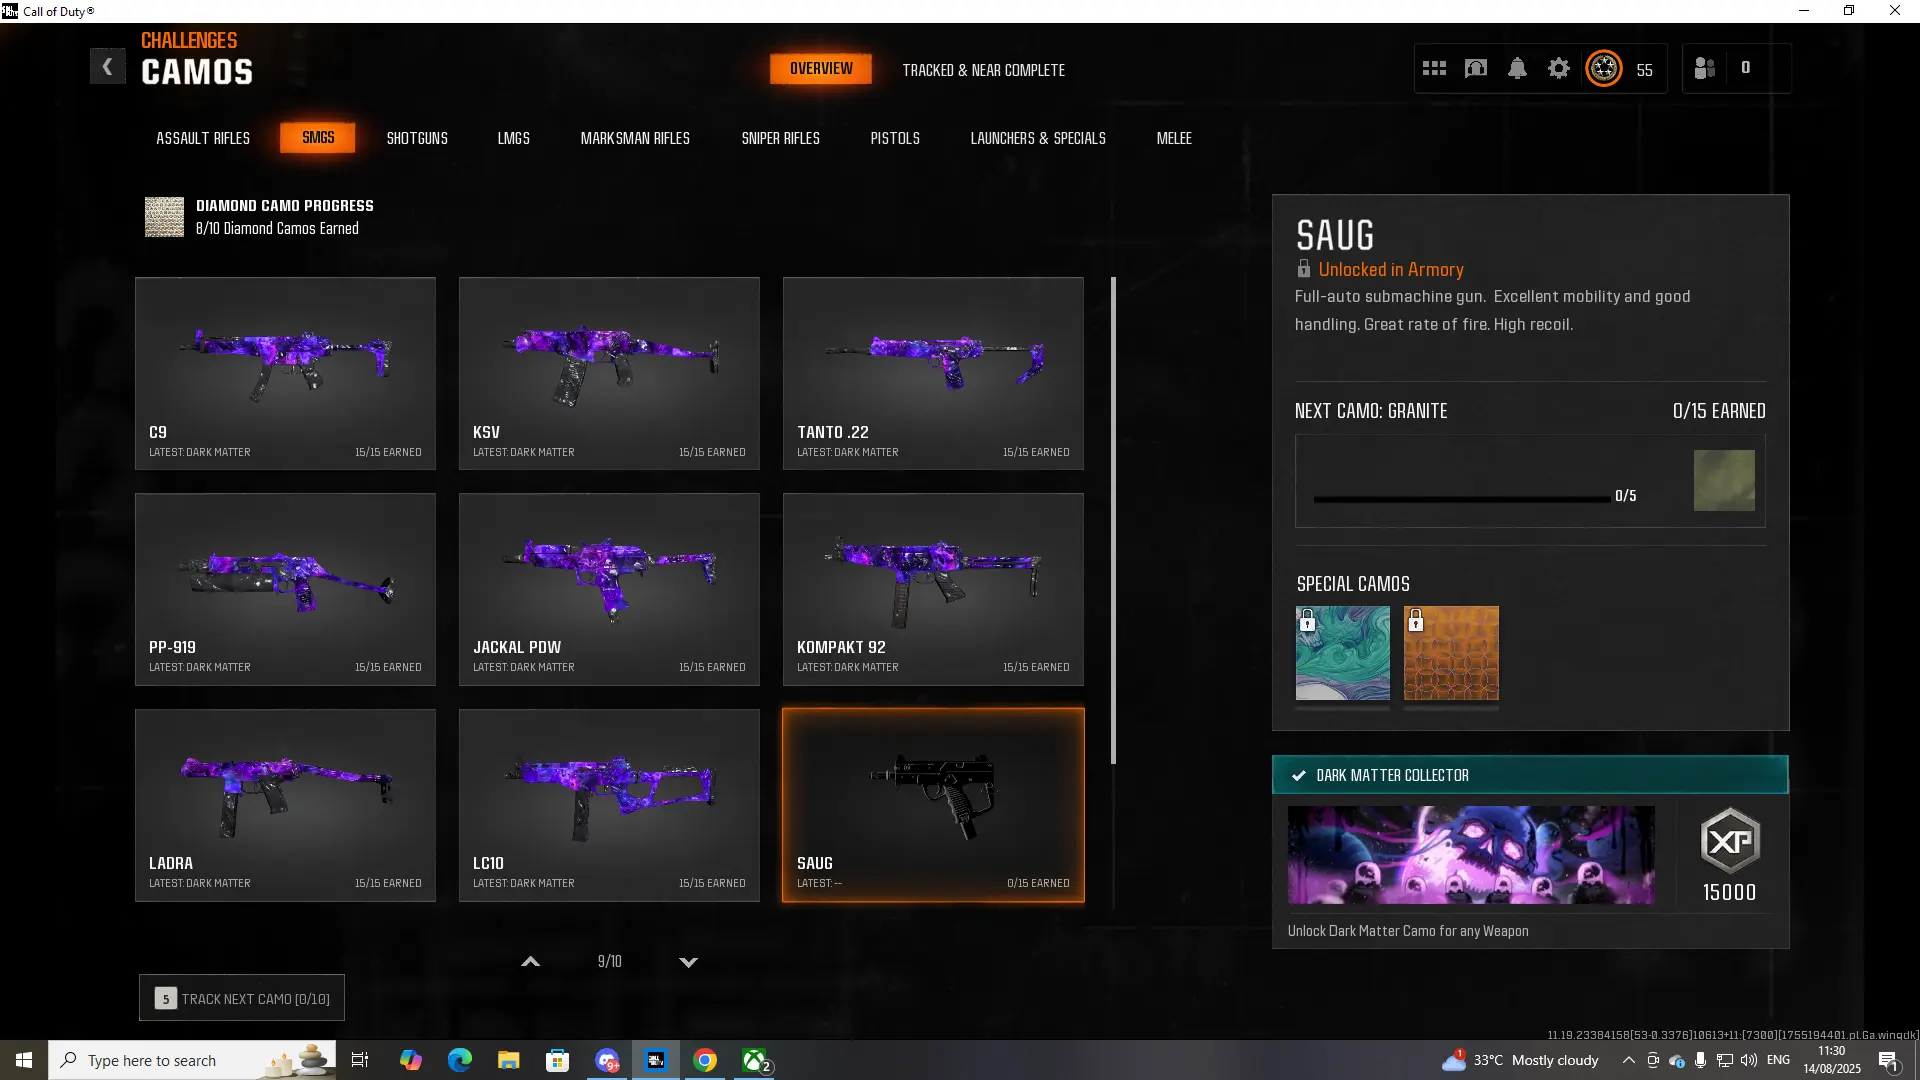Open settings gear icon

click(x=1558, y=68)
